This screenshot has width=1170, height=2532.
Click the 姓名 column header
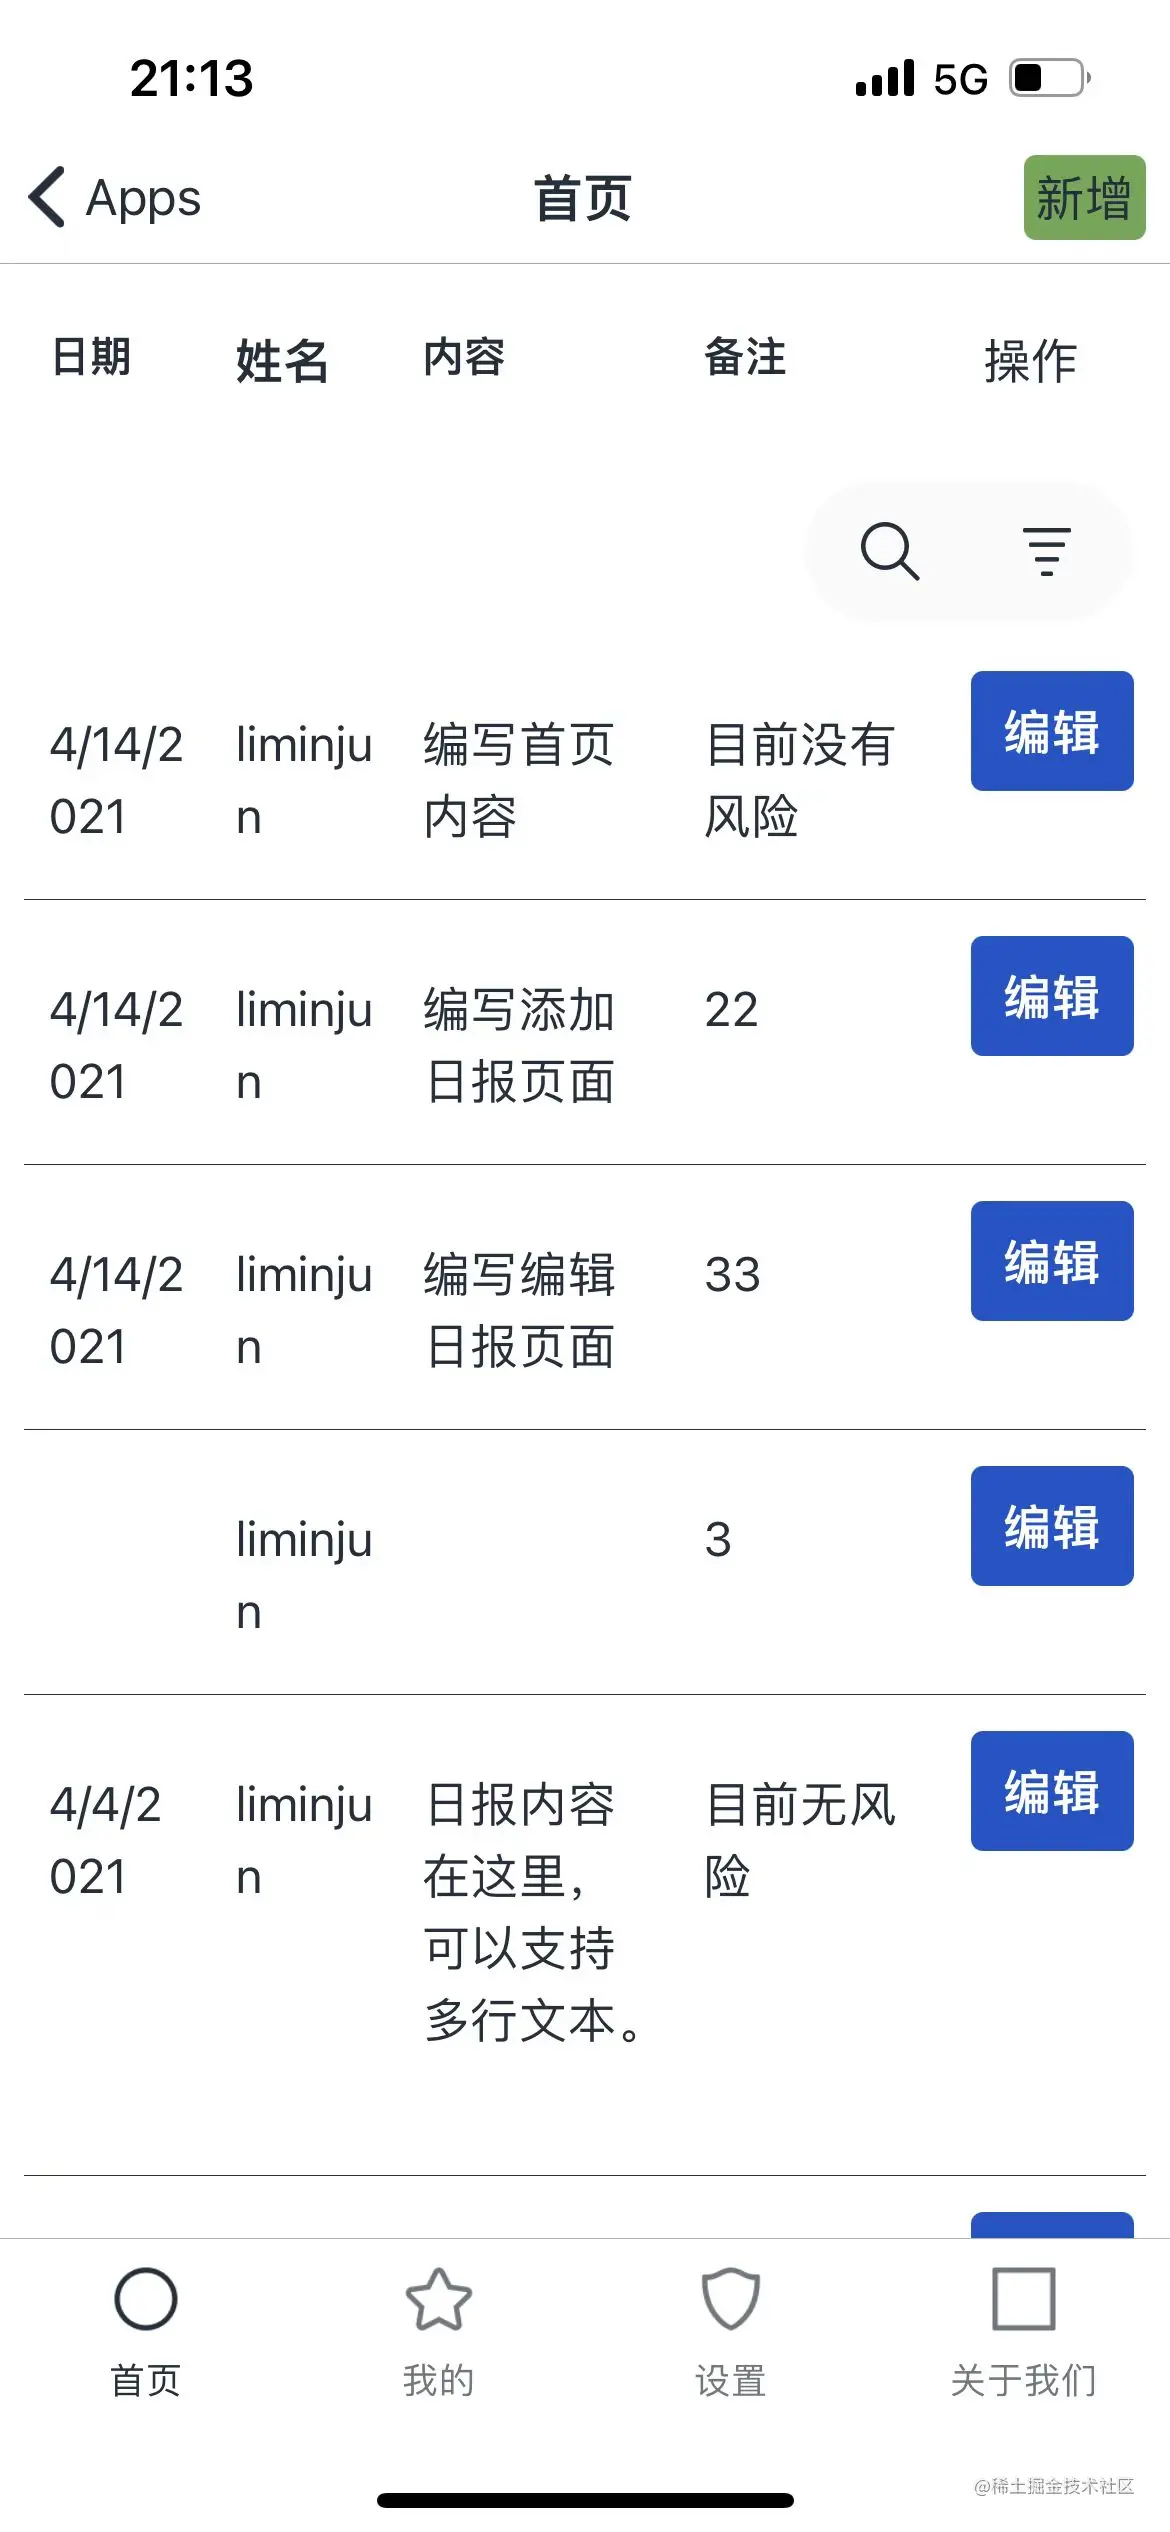[282, 361]
